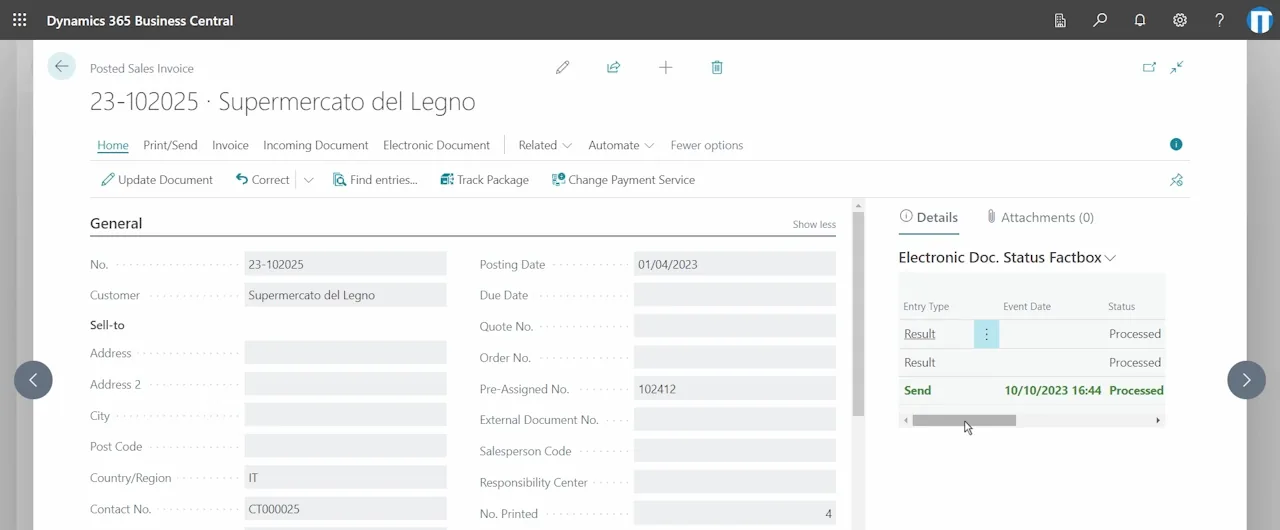Click the factbox scrollbar right arrow
Viewport: 1280px width, 530px height.
1158,420
